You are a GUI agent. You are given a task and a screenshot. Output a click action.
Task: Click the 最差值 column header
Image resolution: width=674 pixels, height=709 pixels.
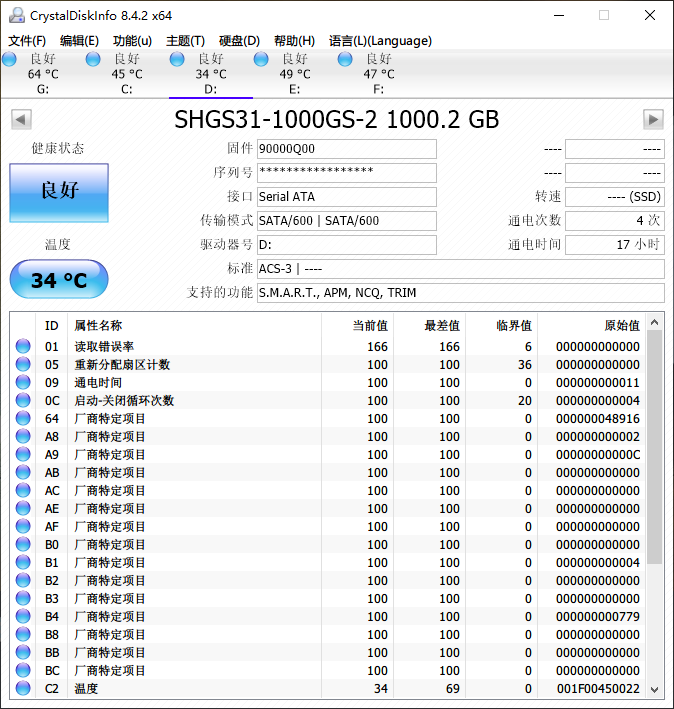pyautogui.click(x=430, y=326)
